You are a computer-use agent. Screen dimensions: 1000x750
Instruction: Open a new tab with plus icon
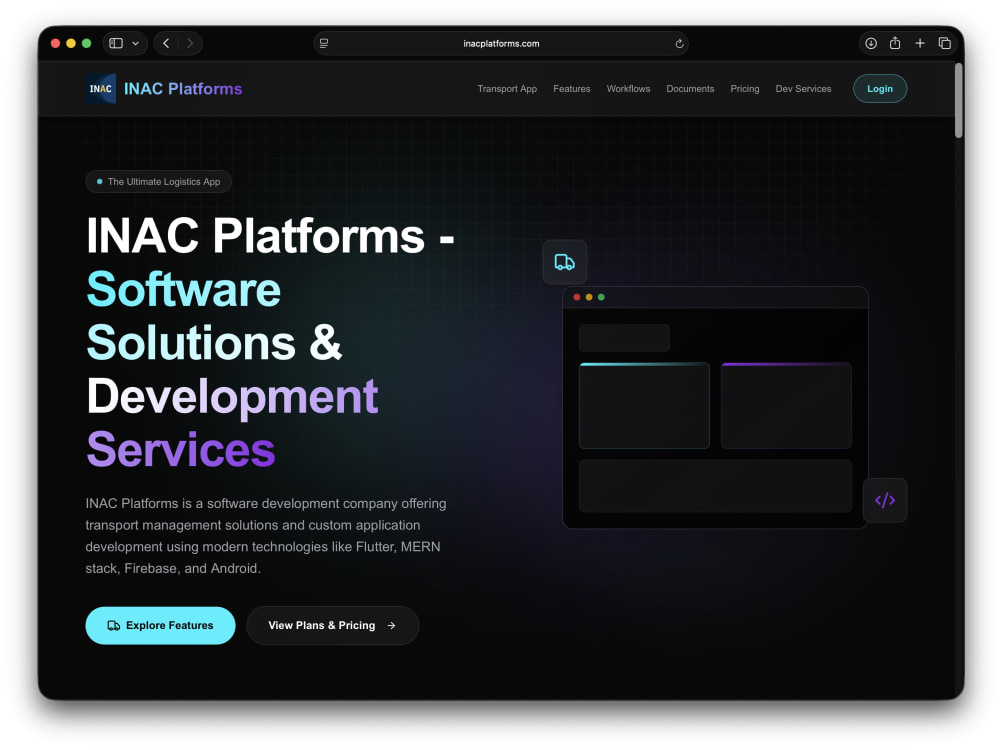coord(920,43)
